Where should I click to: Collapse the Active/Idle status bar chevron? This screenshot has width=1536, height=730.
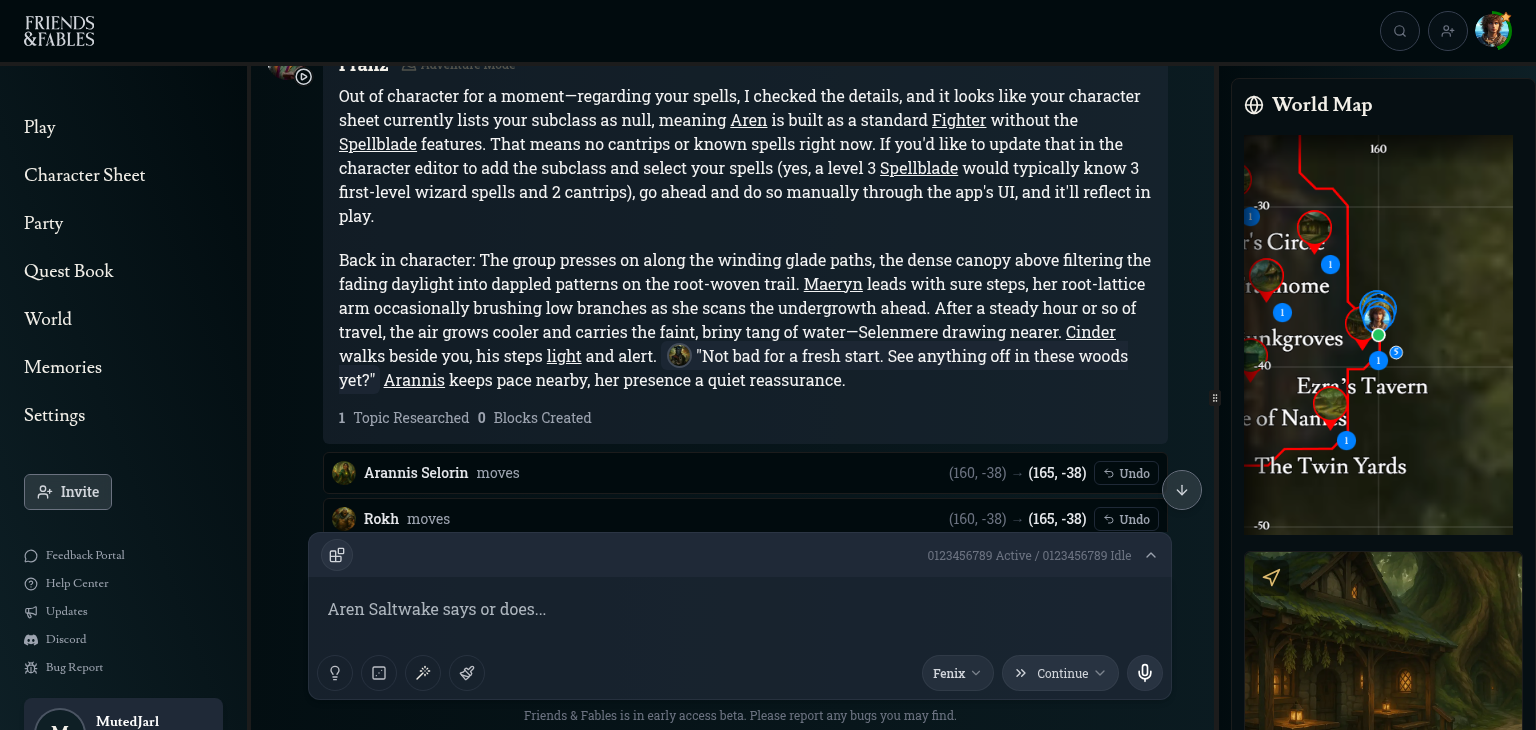pyautogui.click(x=1151, y=555)
